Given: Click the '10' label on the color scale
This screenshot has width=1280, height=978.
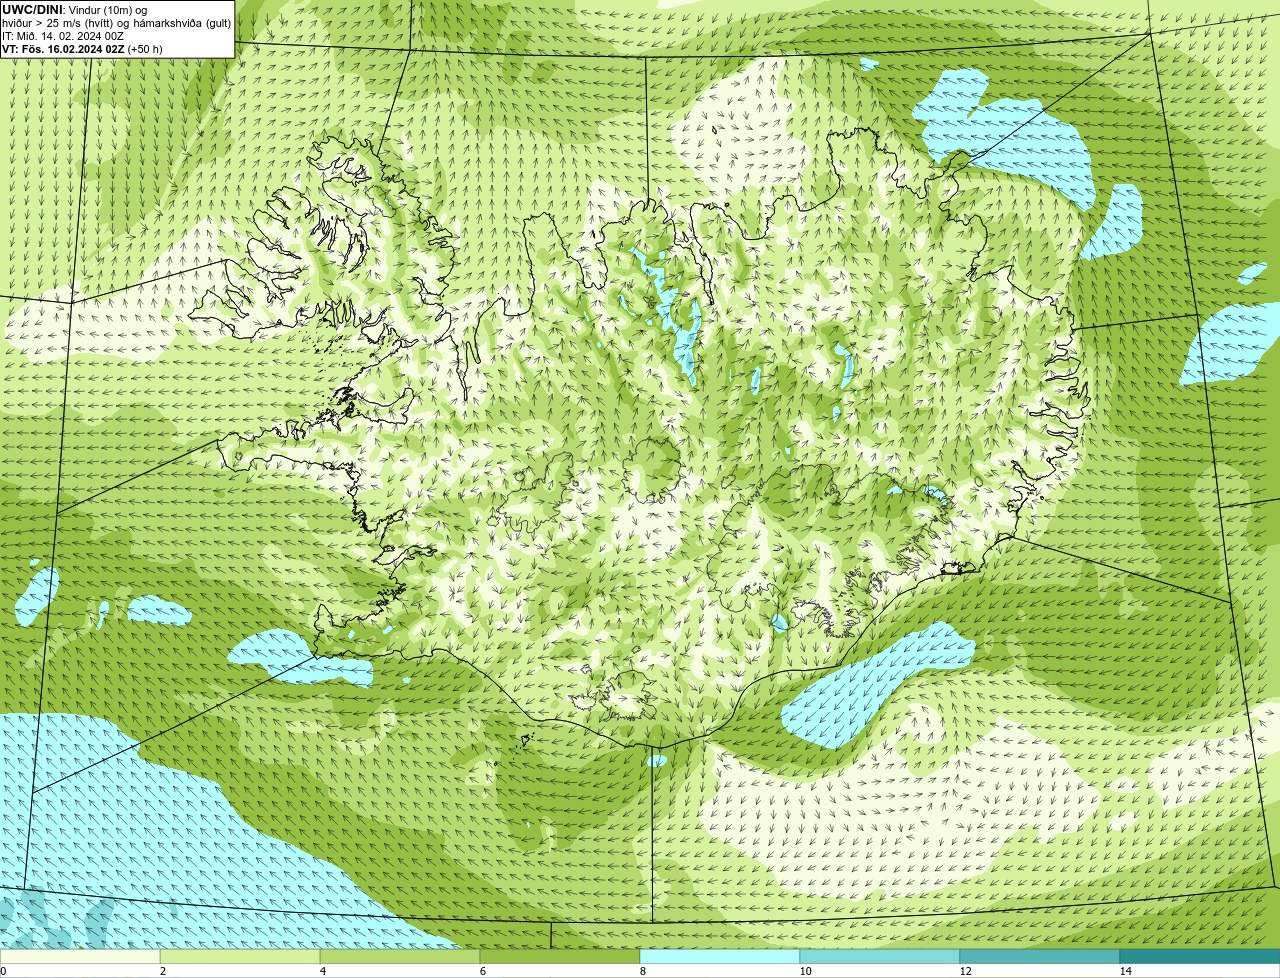Looking at the screenshot, I should [805, 971].
